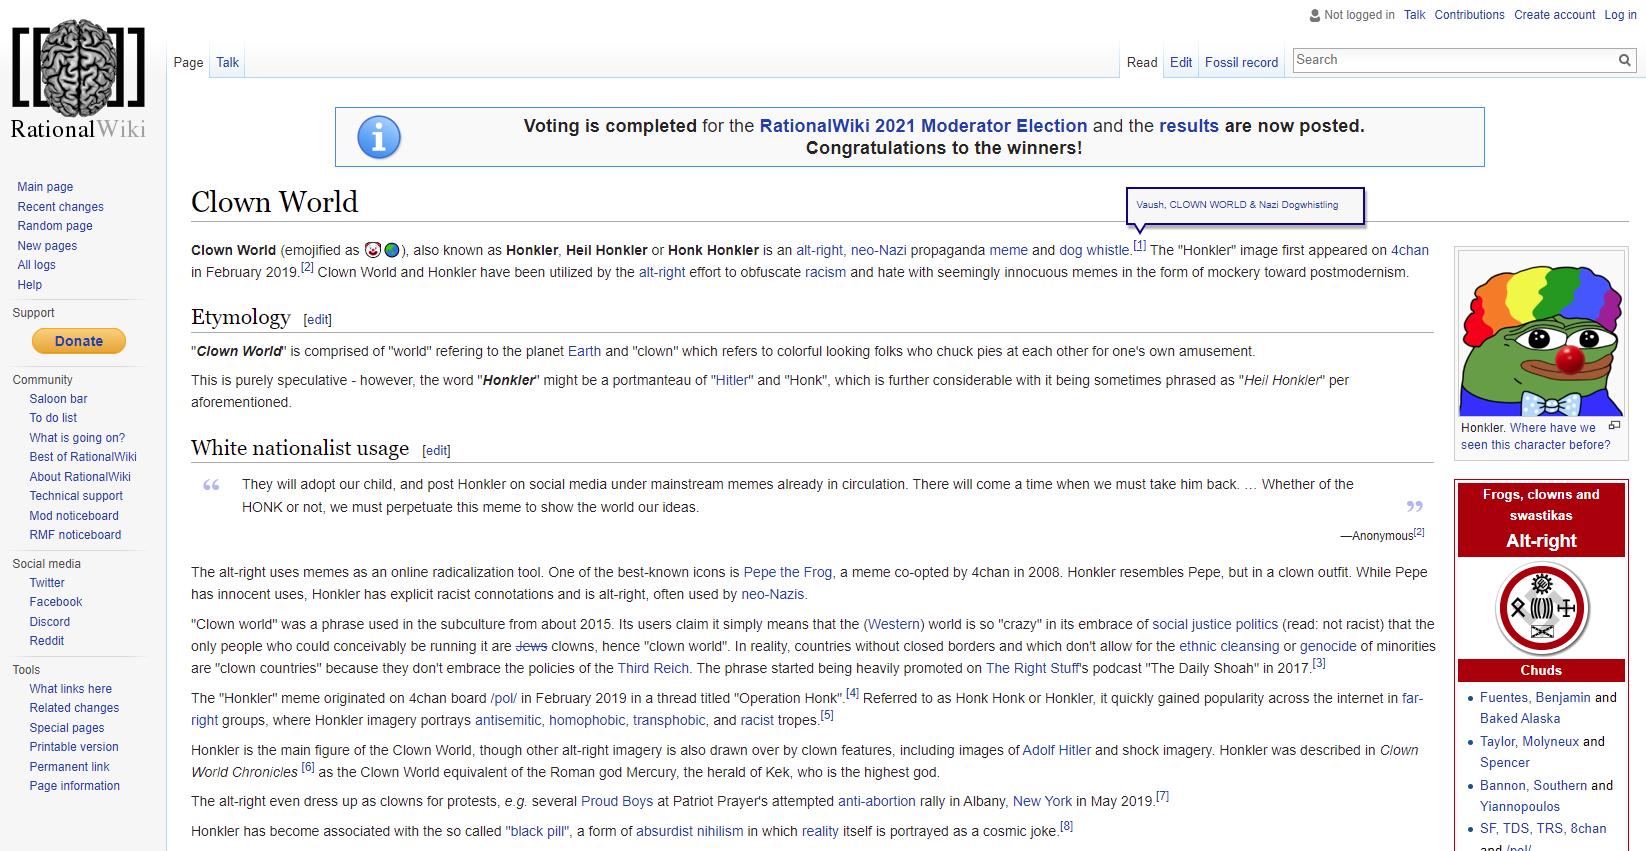The width and height of the screenshot is (1646, 851).
Task: Open New pages in sidebar
Action: [47, 246]
